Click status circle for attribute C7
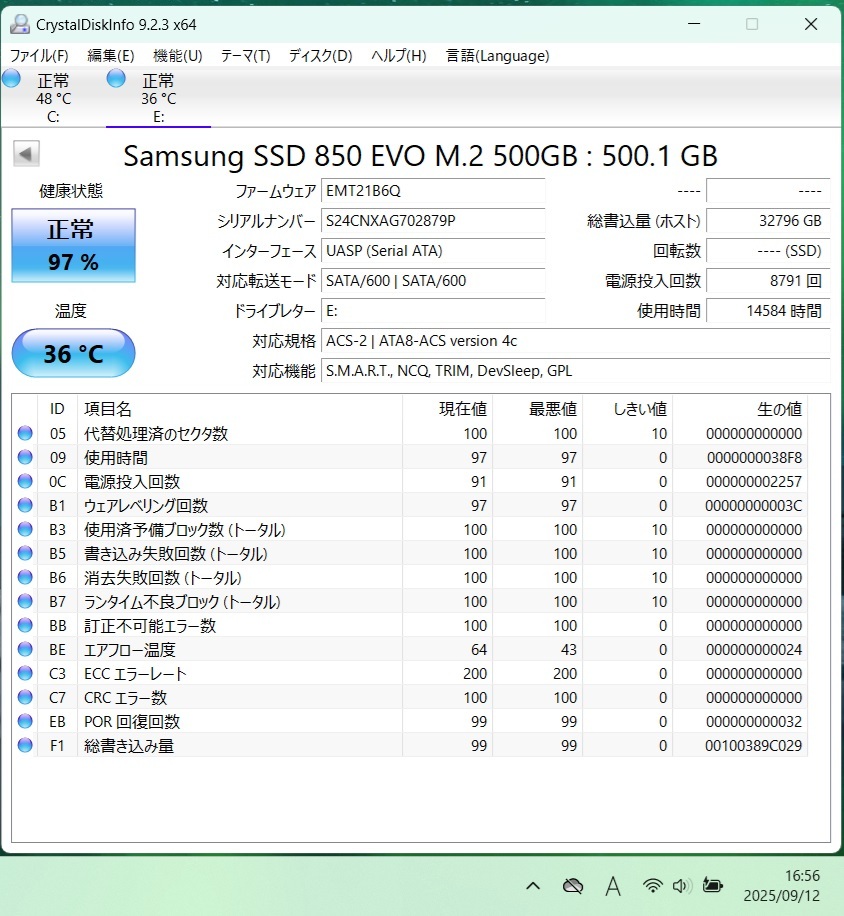This screenshot has width=844, height=916. click(x=25, y=697)
